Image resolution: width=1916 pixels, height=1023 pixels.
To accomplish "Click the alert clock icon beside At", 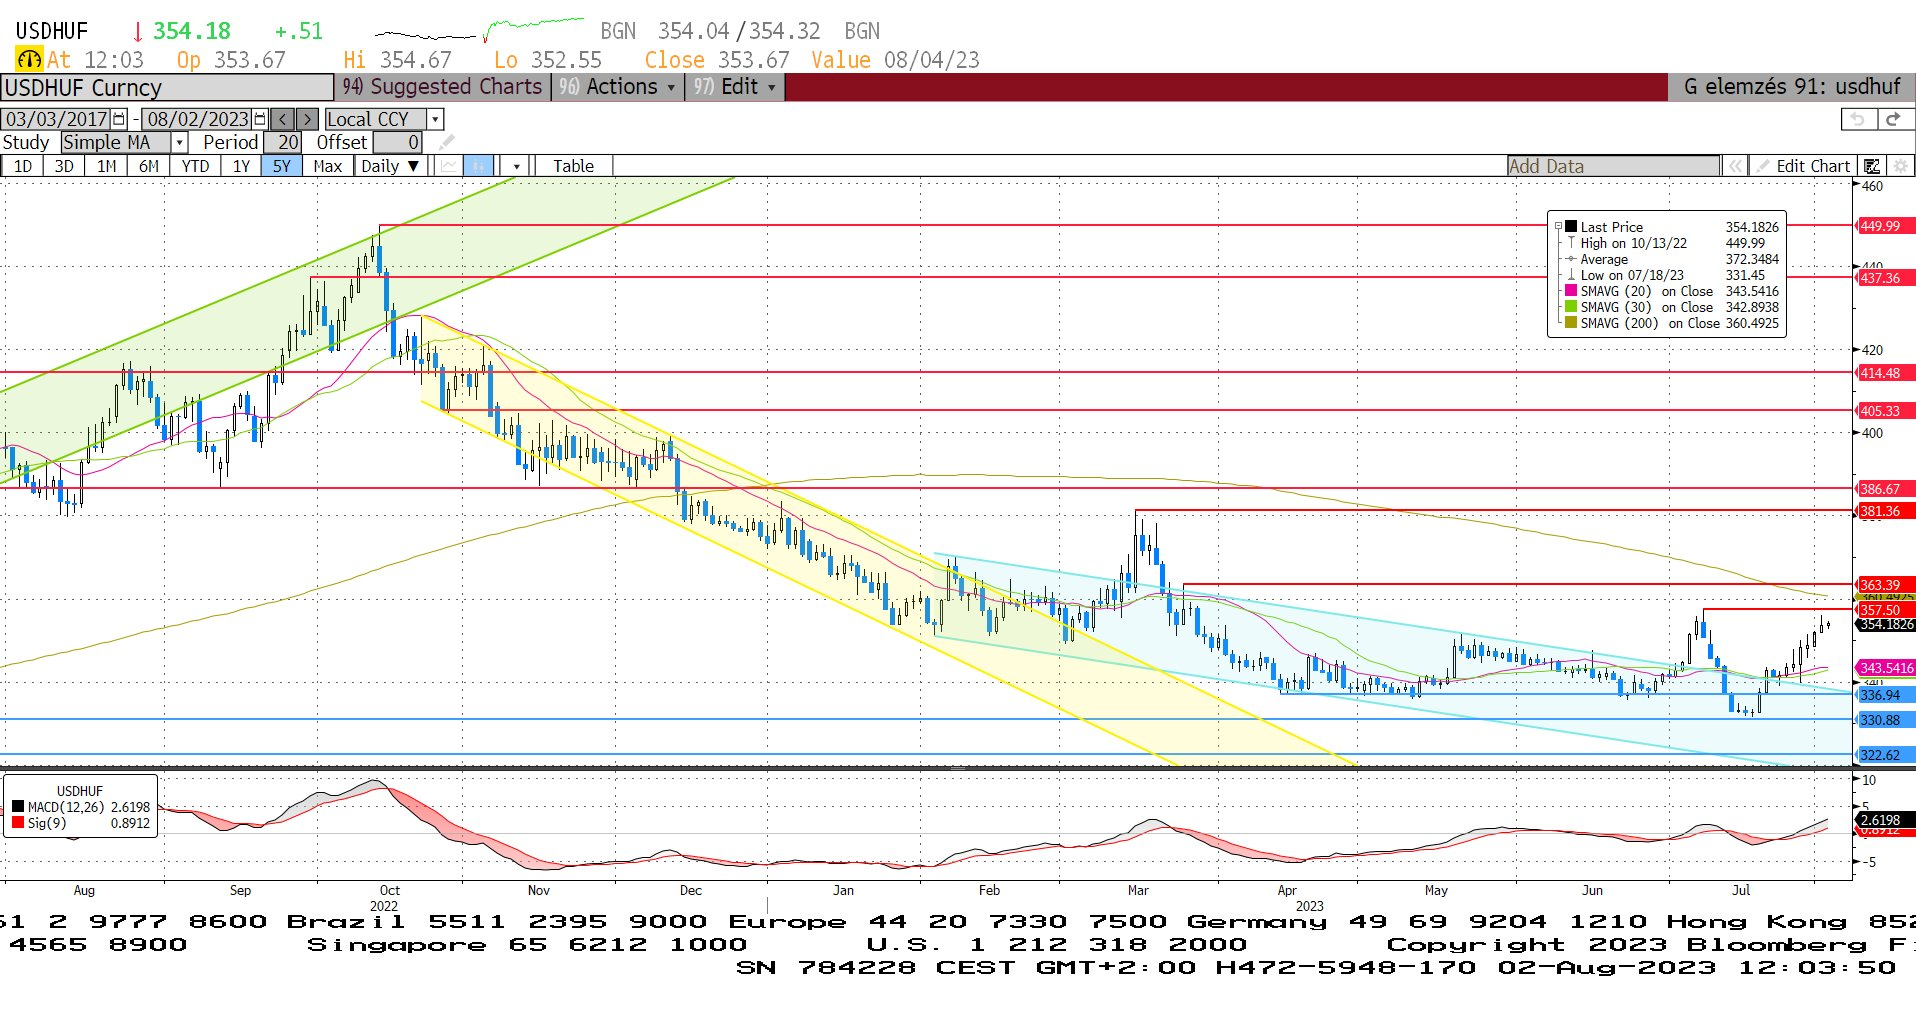I will pos(29,60).
